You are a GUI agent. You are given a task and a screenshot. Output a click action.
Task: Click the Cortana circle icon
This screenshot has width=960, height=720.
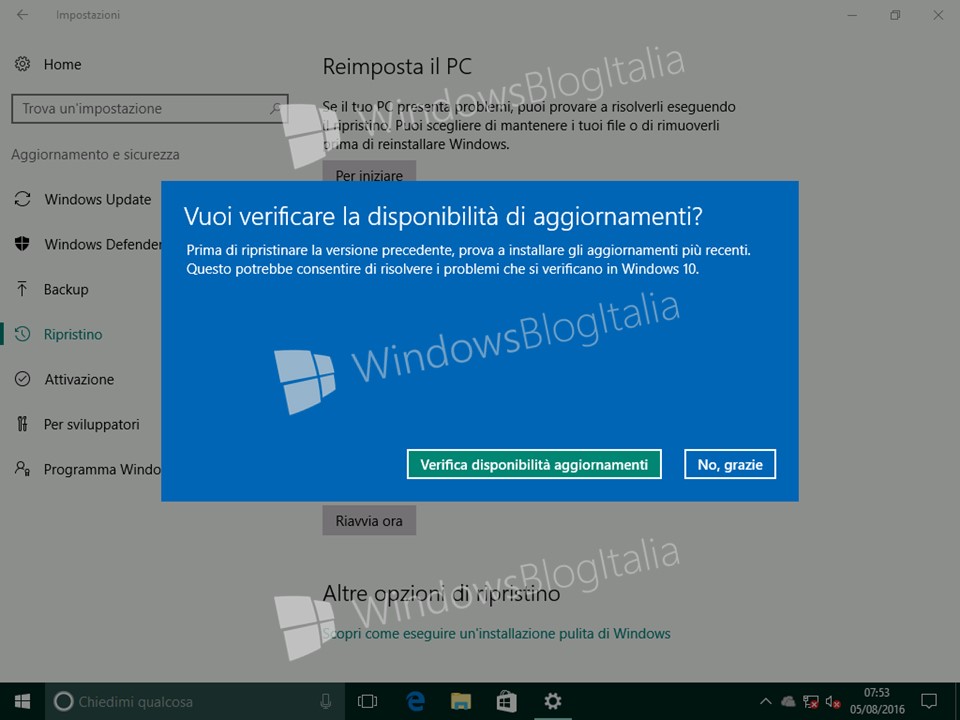click(x=63, y=701)
